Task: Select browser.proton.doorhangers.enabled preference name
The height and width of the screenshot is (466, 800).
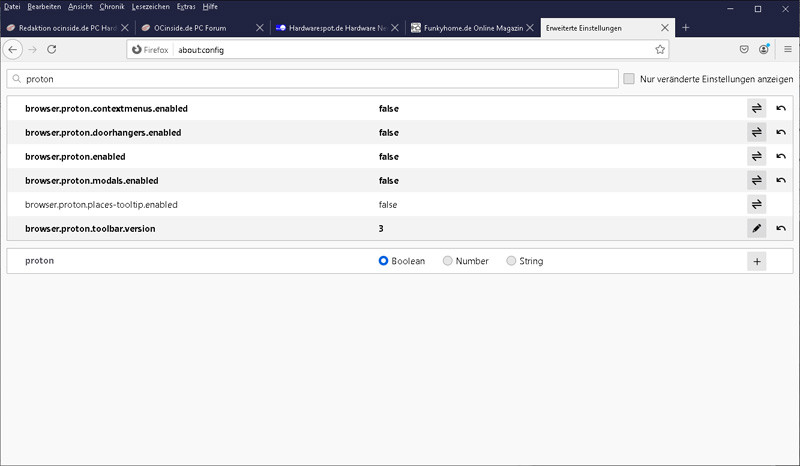Action: tap(103, 132)
